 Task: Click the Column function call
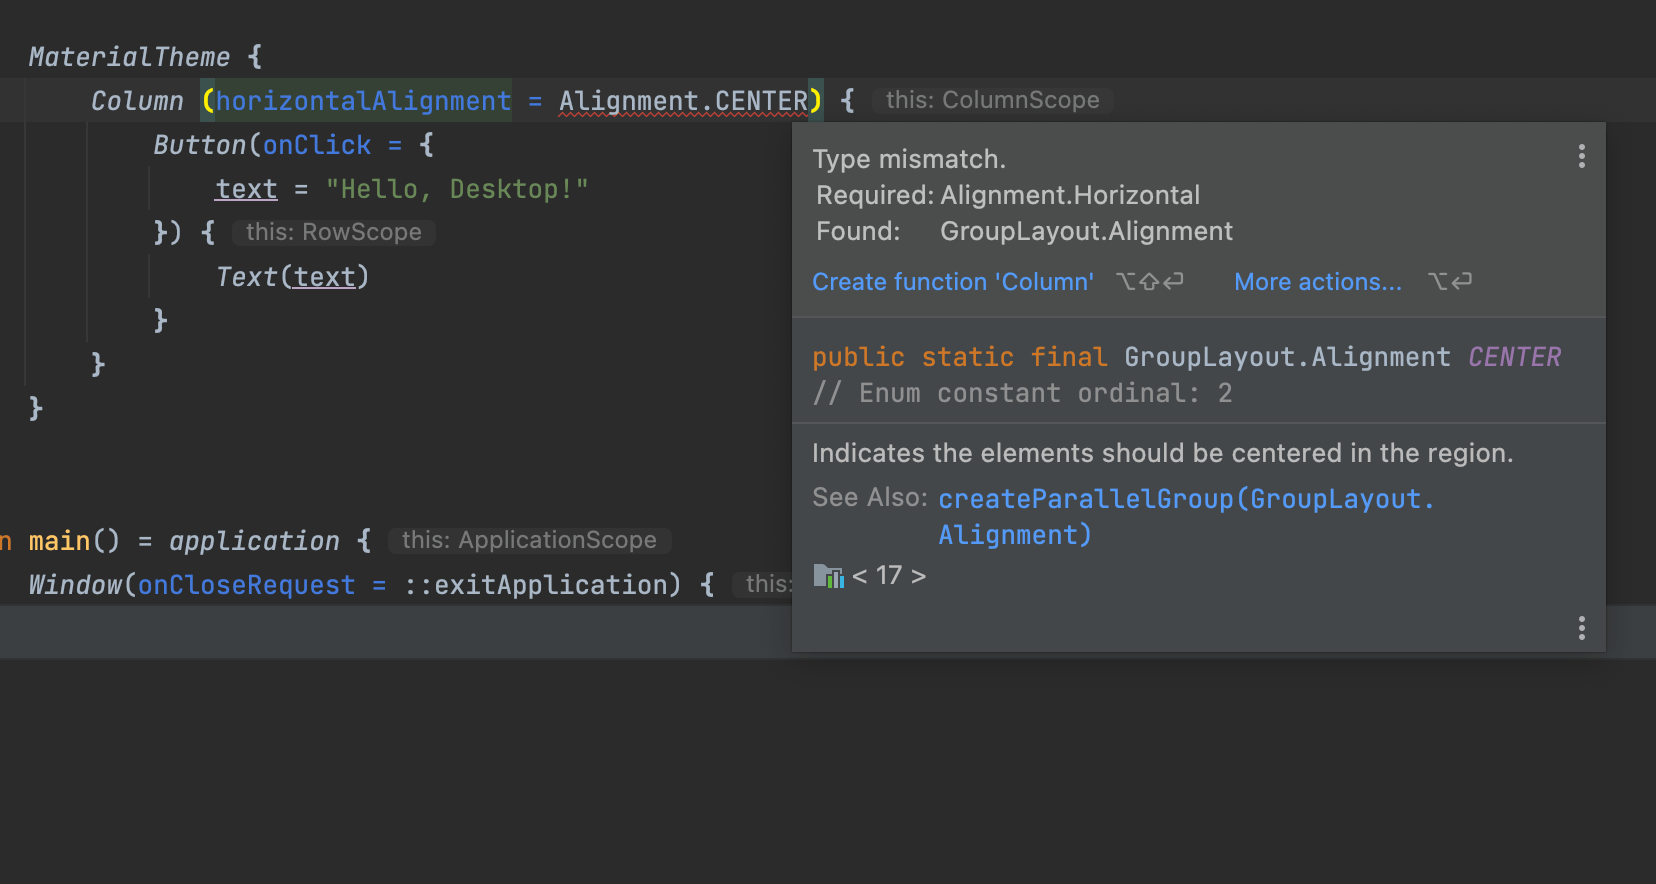point(137,101)
